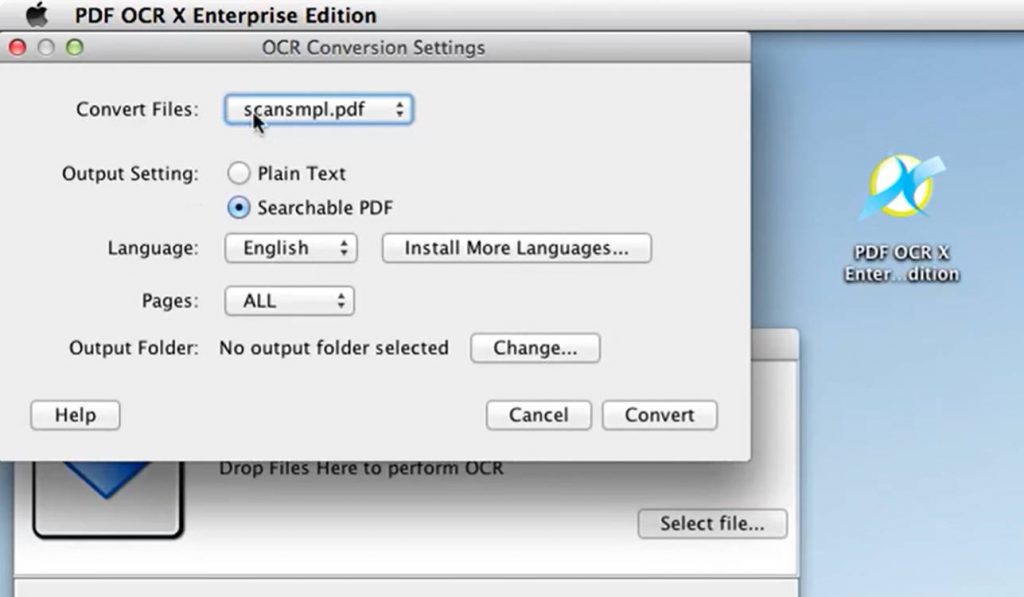Image resolution: width=1024 pixels, height=597 pixels.
Task: Click Cancel to dismiss the settings dialog
Action: pos(538,415)
